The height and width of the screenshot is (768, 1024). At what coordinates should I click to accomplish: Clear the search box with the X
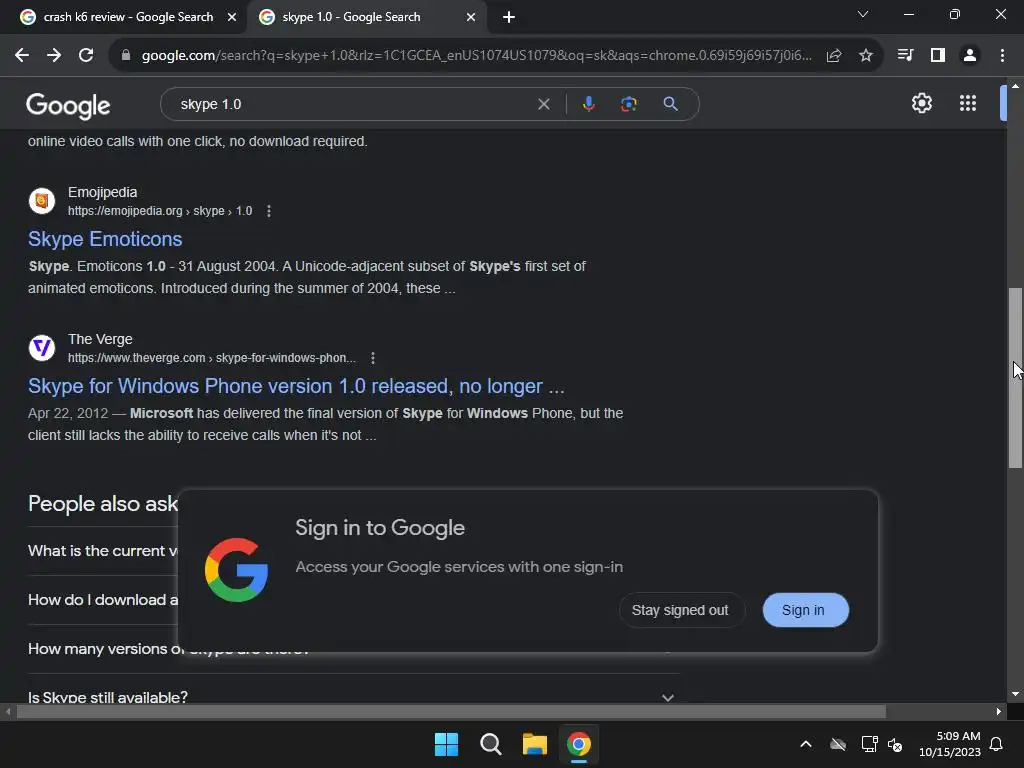[543, 104]
